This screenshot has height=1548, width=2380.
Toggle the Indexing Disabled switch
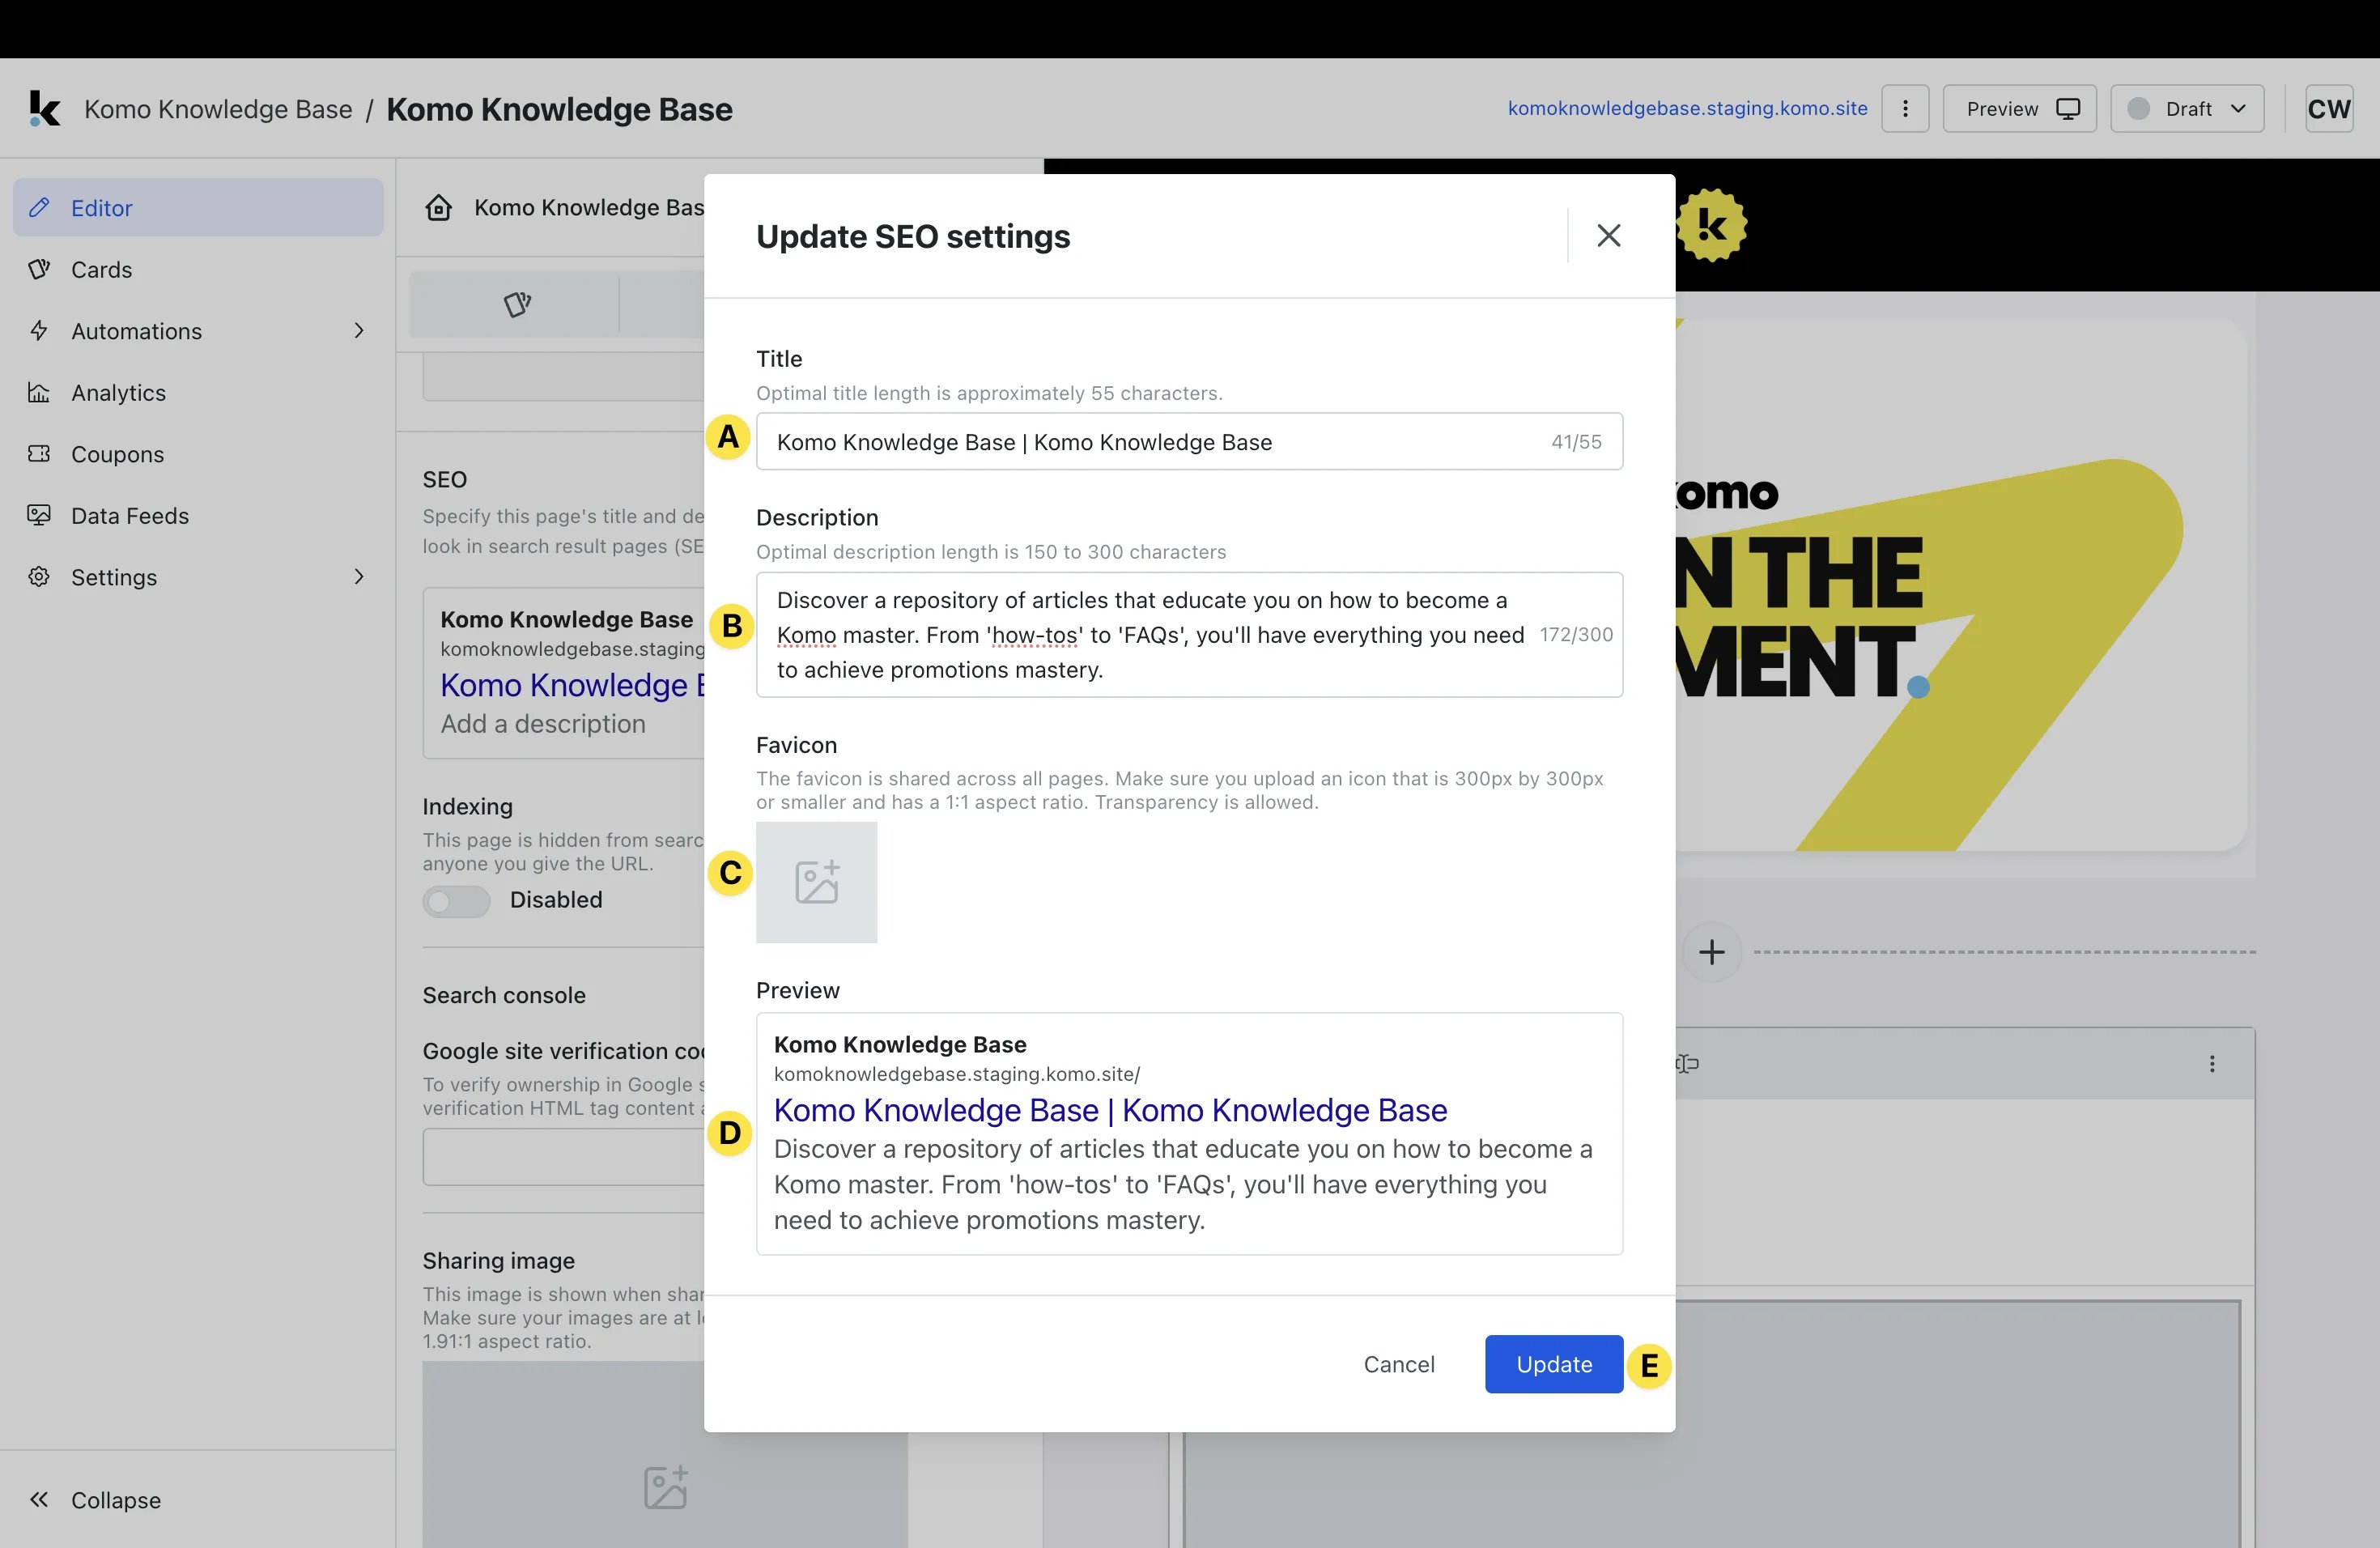pyautogui.click(x=456, y=900)
